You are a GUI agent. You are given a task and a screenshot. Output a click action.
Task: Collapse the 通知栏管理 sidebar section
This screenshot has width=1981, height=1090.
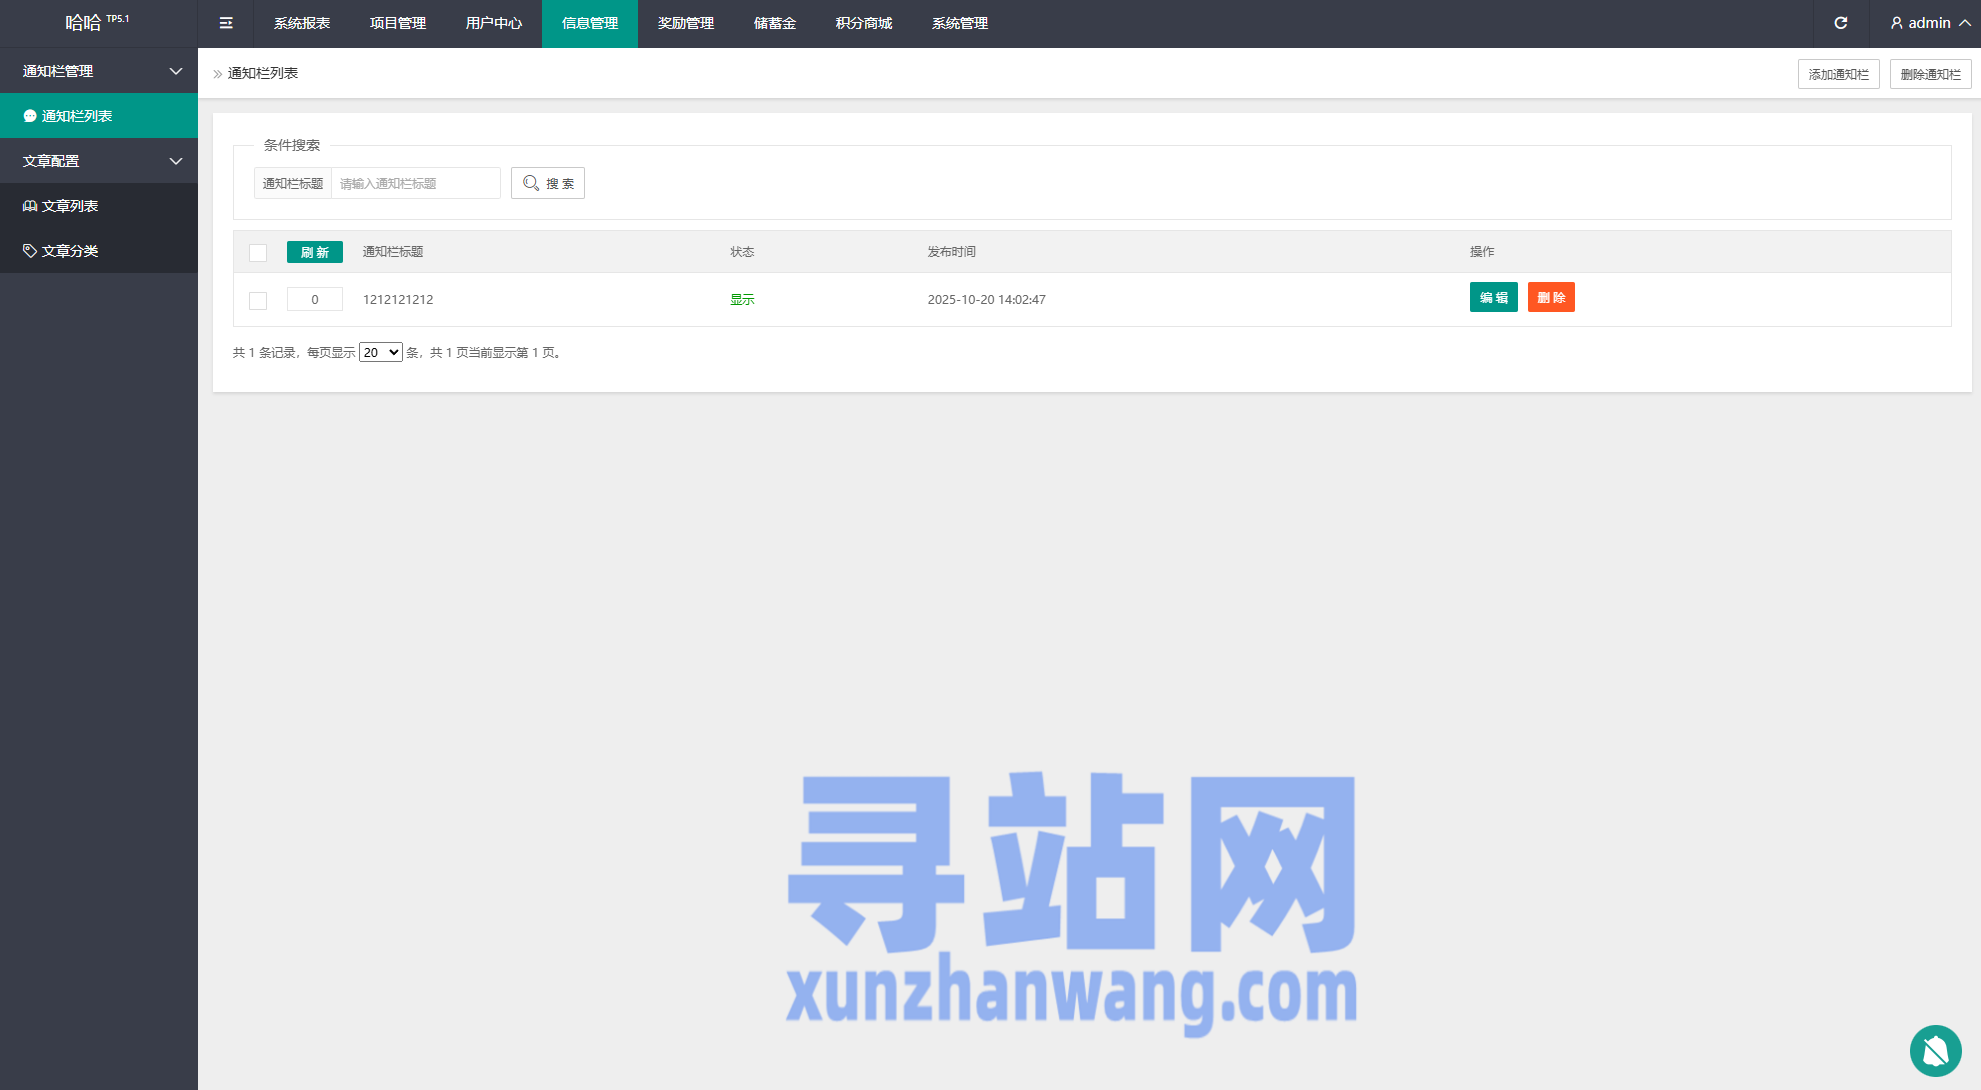pyautogui.click(x=175, y=71)
